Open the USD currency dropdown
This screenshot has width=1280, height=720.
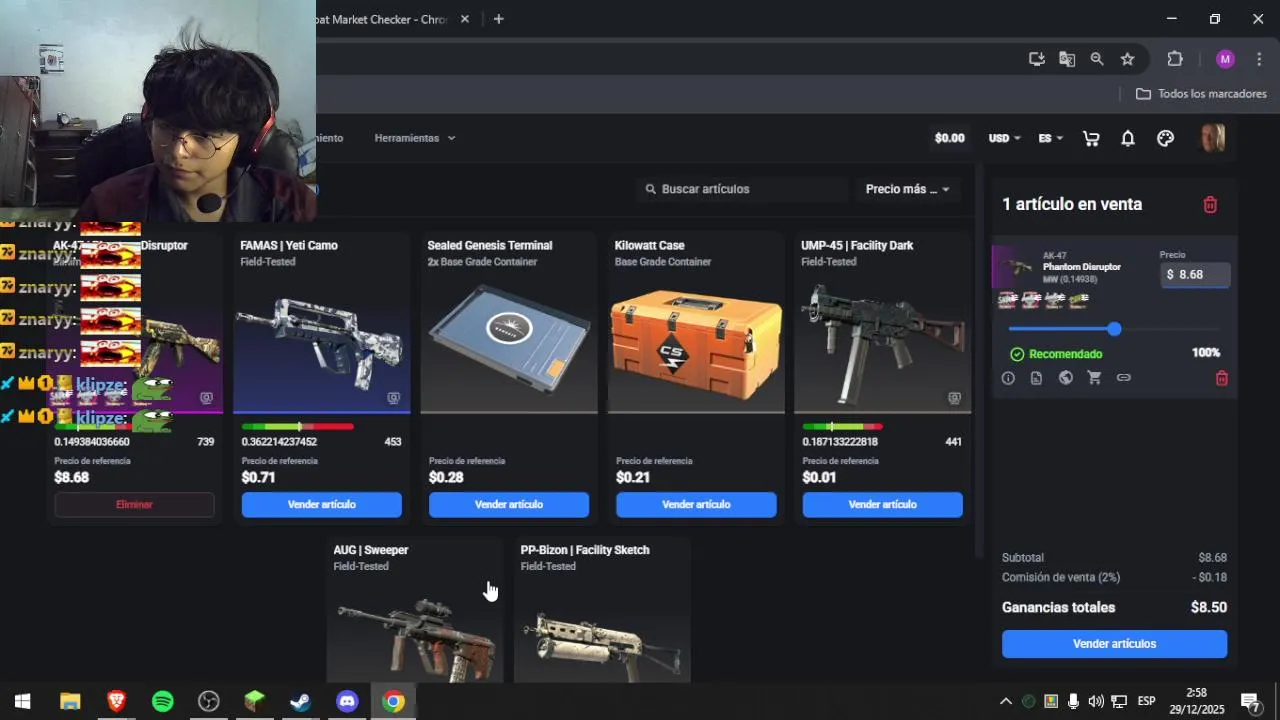coord(1004,139)
